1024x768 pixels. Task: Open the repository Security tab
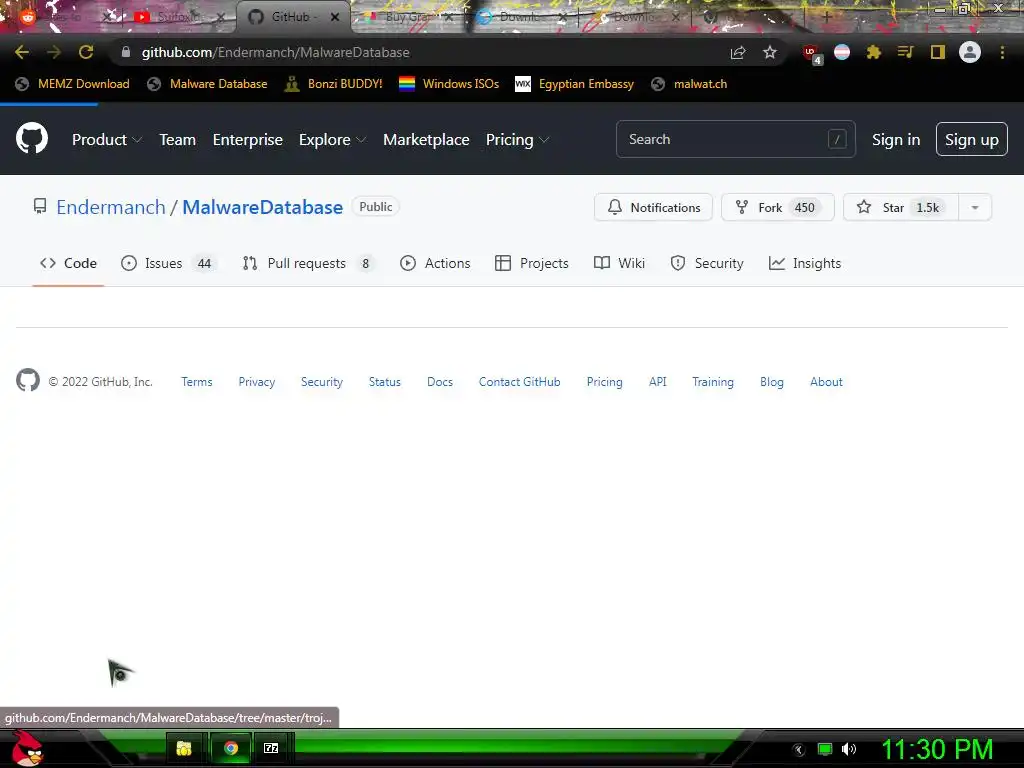click(707, 263)
